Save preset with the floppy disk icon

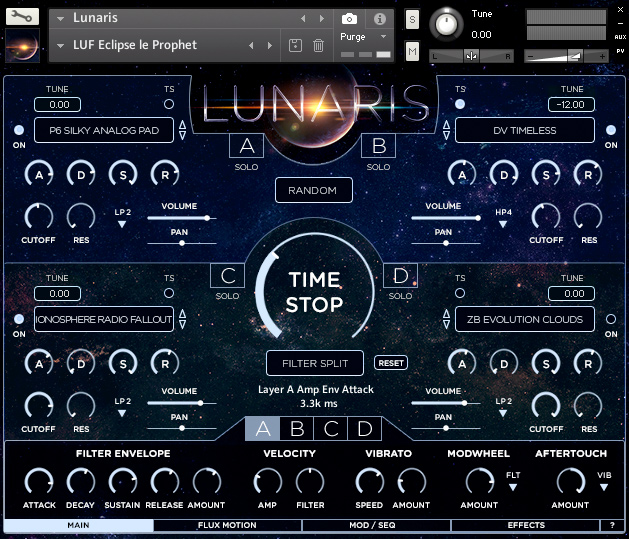point(295,45)
